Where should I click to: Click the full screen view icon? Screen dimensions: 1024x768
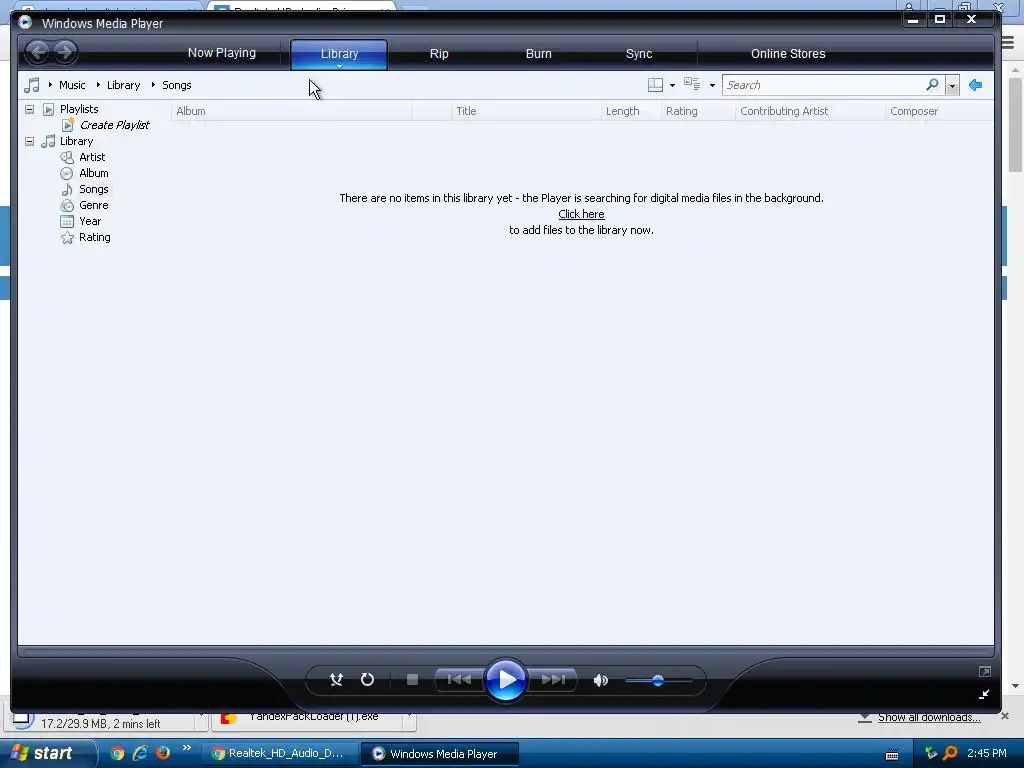(x=985, y=671)
